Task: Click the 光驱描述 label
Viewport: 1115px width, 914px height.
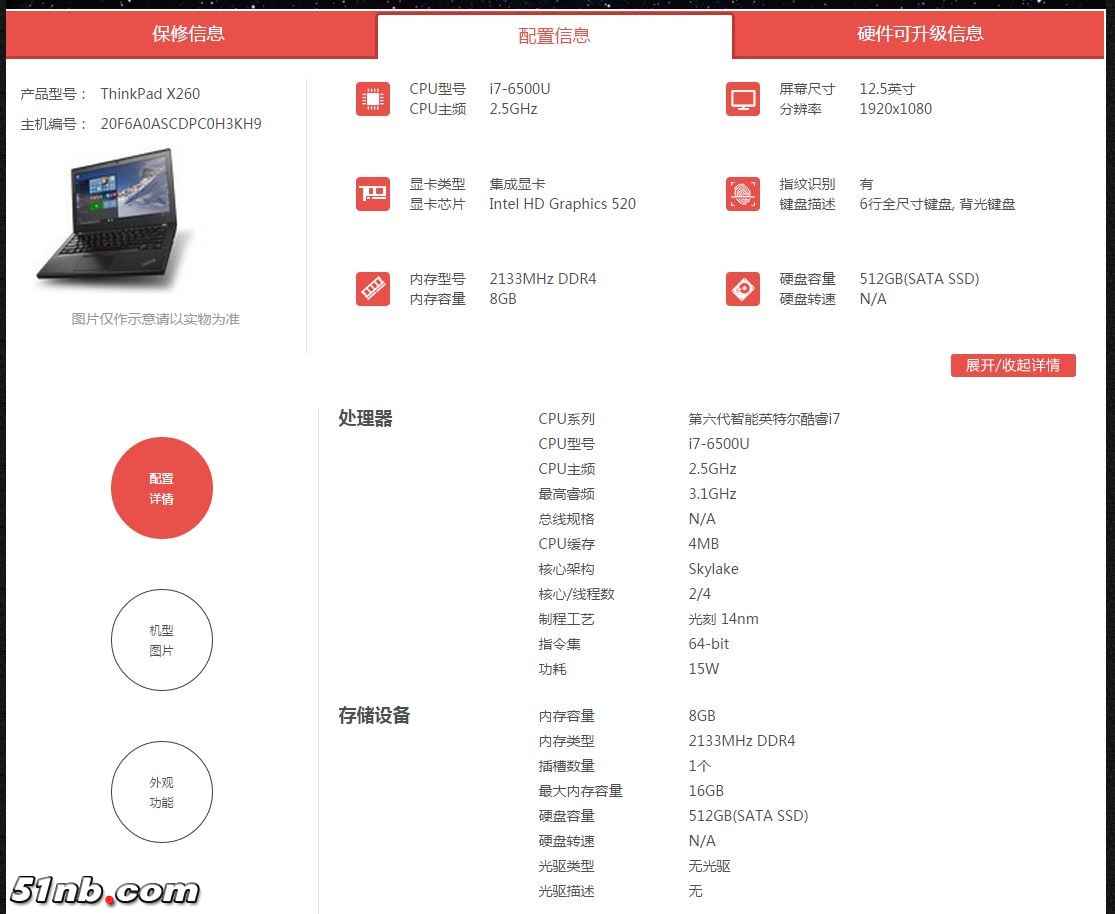Action: pos(566,891)
